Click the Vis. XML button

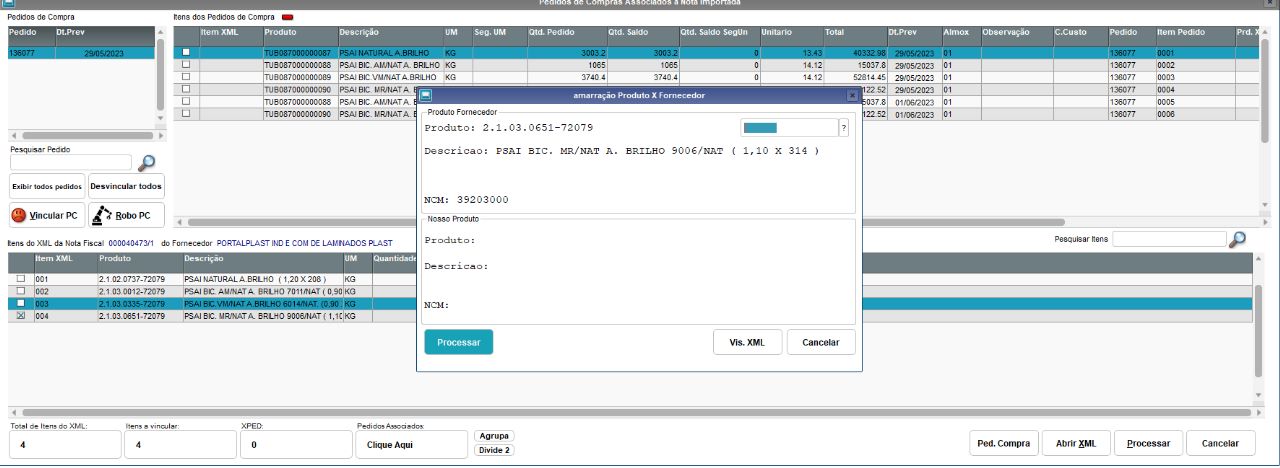click(x=747, y=342)
